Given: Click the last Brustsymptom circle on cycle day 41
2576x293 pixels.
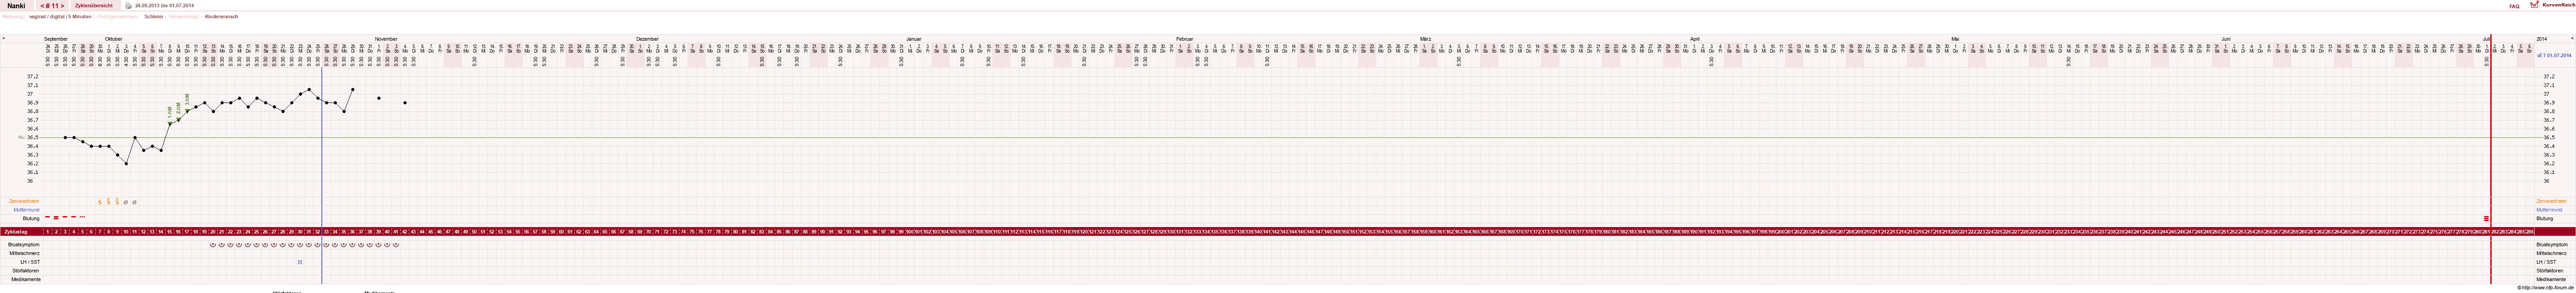Looking at the screenshot, I should point(396,244).
